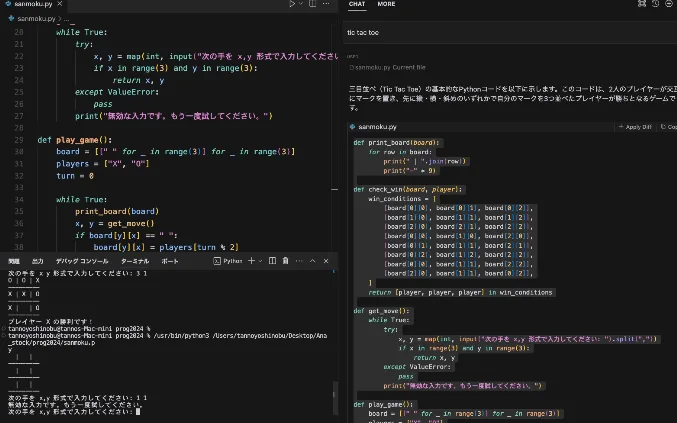Viewport: 677px width, 423px height.
Task: Click the circular icon in the chat header
Action: (x=668, y=4)
